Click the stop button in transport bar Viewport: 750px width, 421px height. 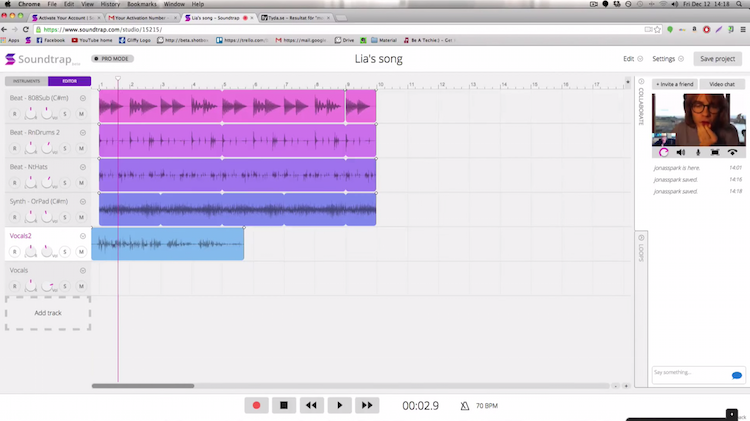coord(284,405)
